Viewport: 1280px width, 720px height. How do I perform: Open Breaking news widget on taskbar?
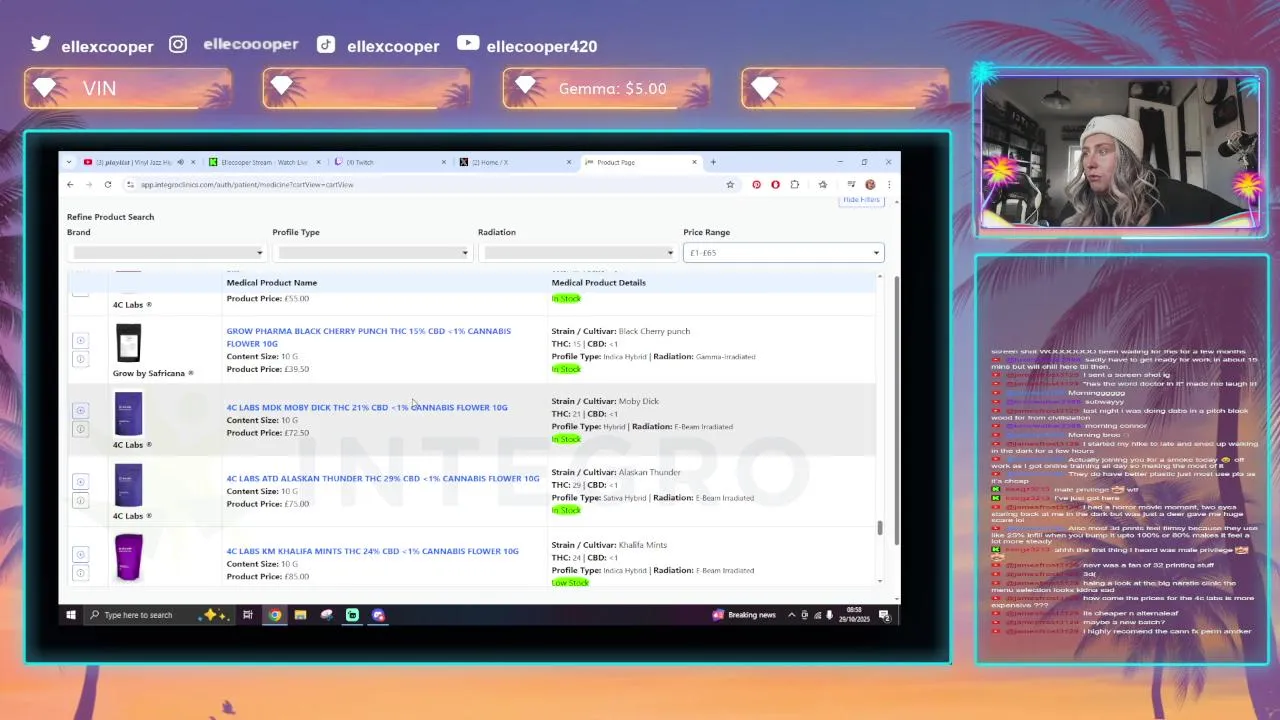[744, 615]
